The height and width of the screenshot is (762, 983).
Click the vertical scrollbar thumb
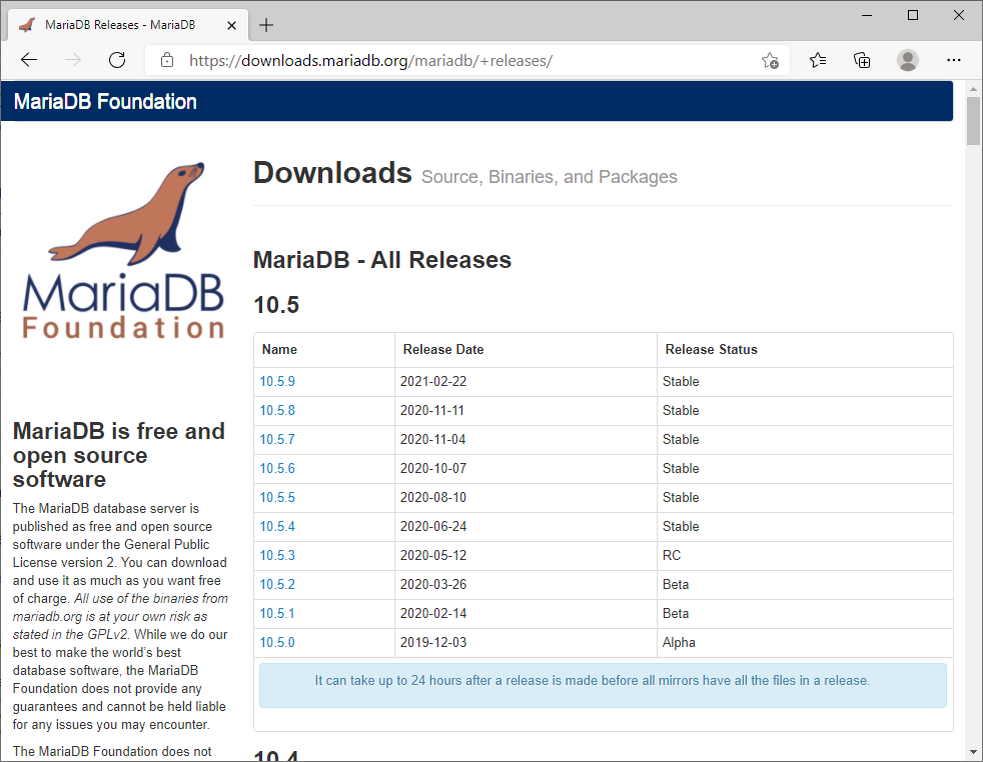coord(973,121)
